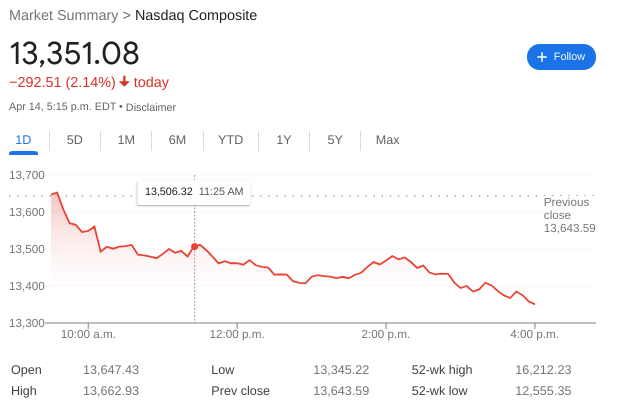Select the YTD tab
This screenshot has height=408, width=627.
click(230, 140)
